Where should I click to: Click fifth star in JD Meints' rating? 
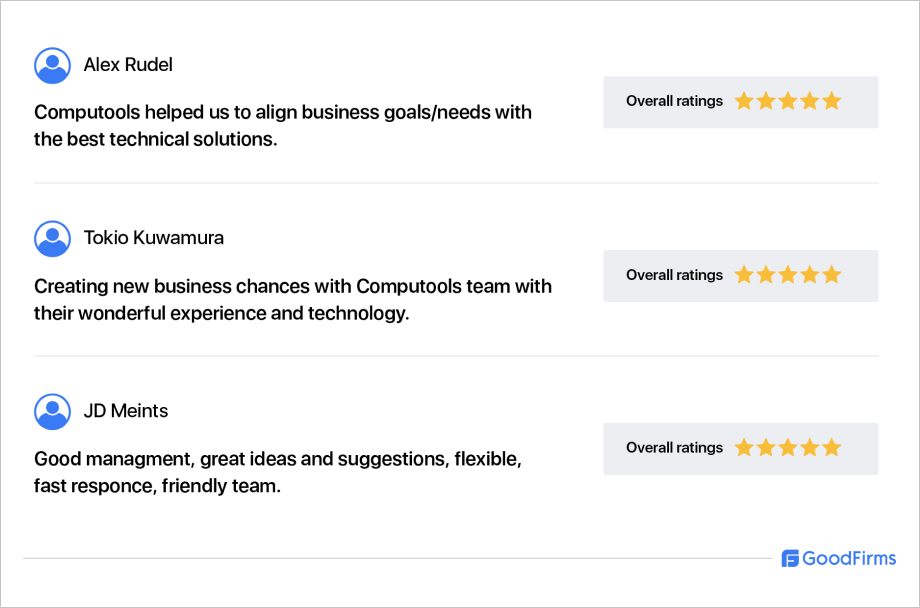tap(832, 448)
